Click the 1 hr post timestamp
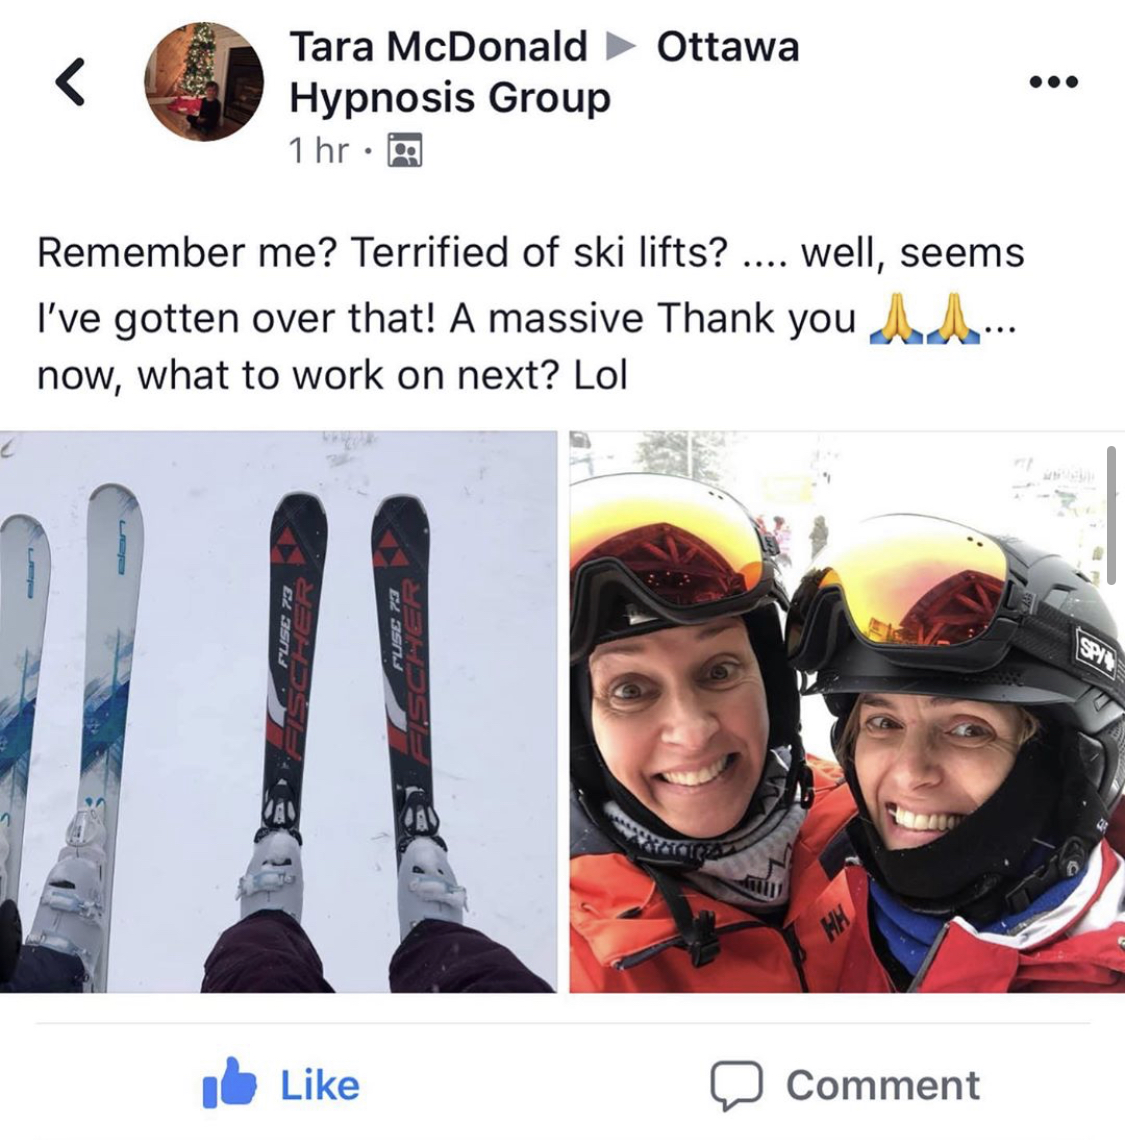 pyautogui.click(x=319, y=150)
